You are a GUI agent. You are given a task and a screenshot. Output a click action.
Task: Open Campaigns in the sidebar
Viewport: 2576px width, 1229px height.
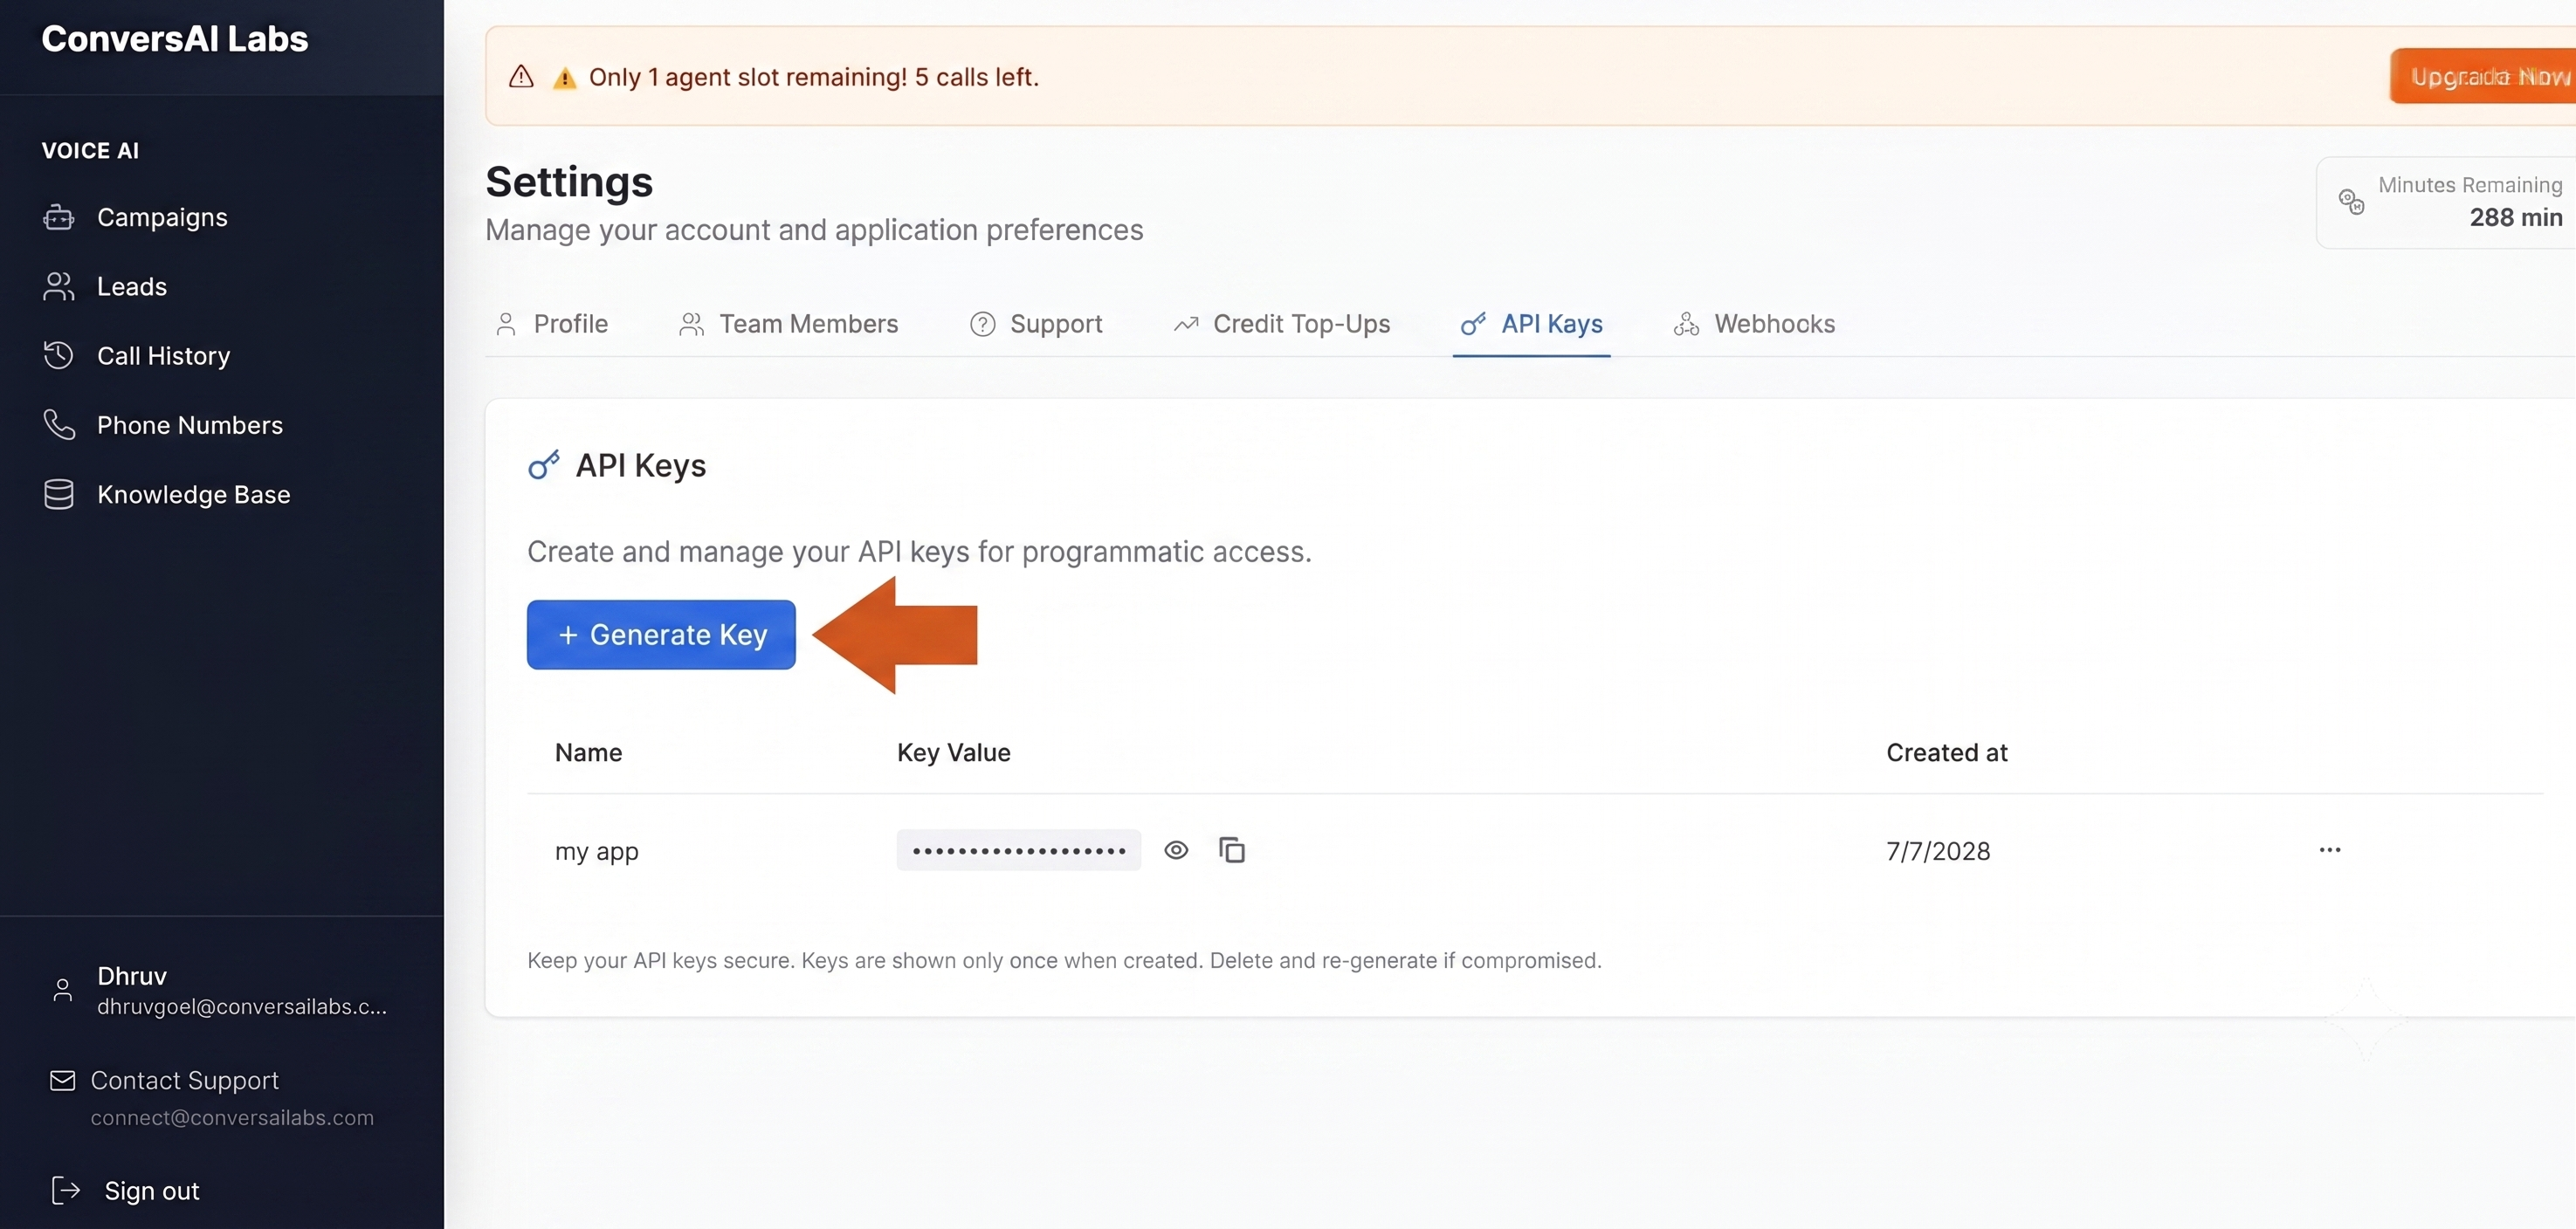(162, 217)
